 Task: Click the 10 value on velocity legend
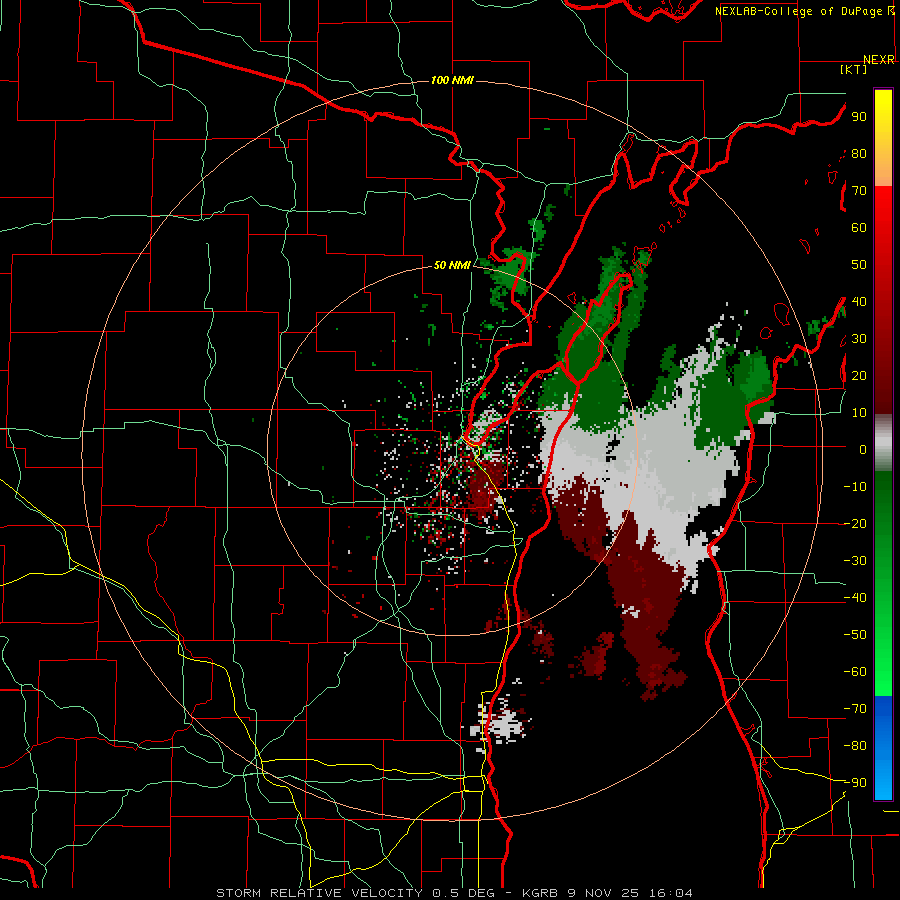[x=859, y=413]
